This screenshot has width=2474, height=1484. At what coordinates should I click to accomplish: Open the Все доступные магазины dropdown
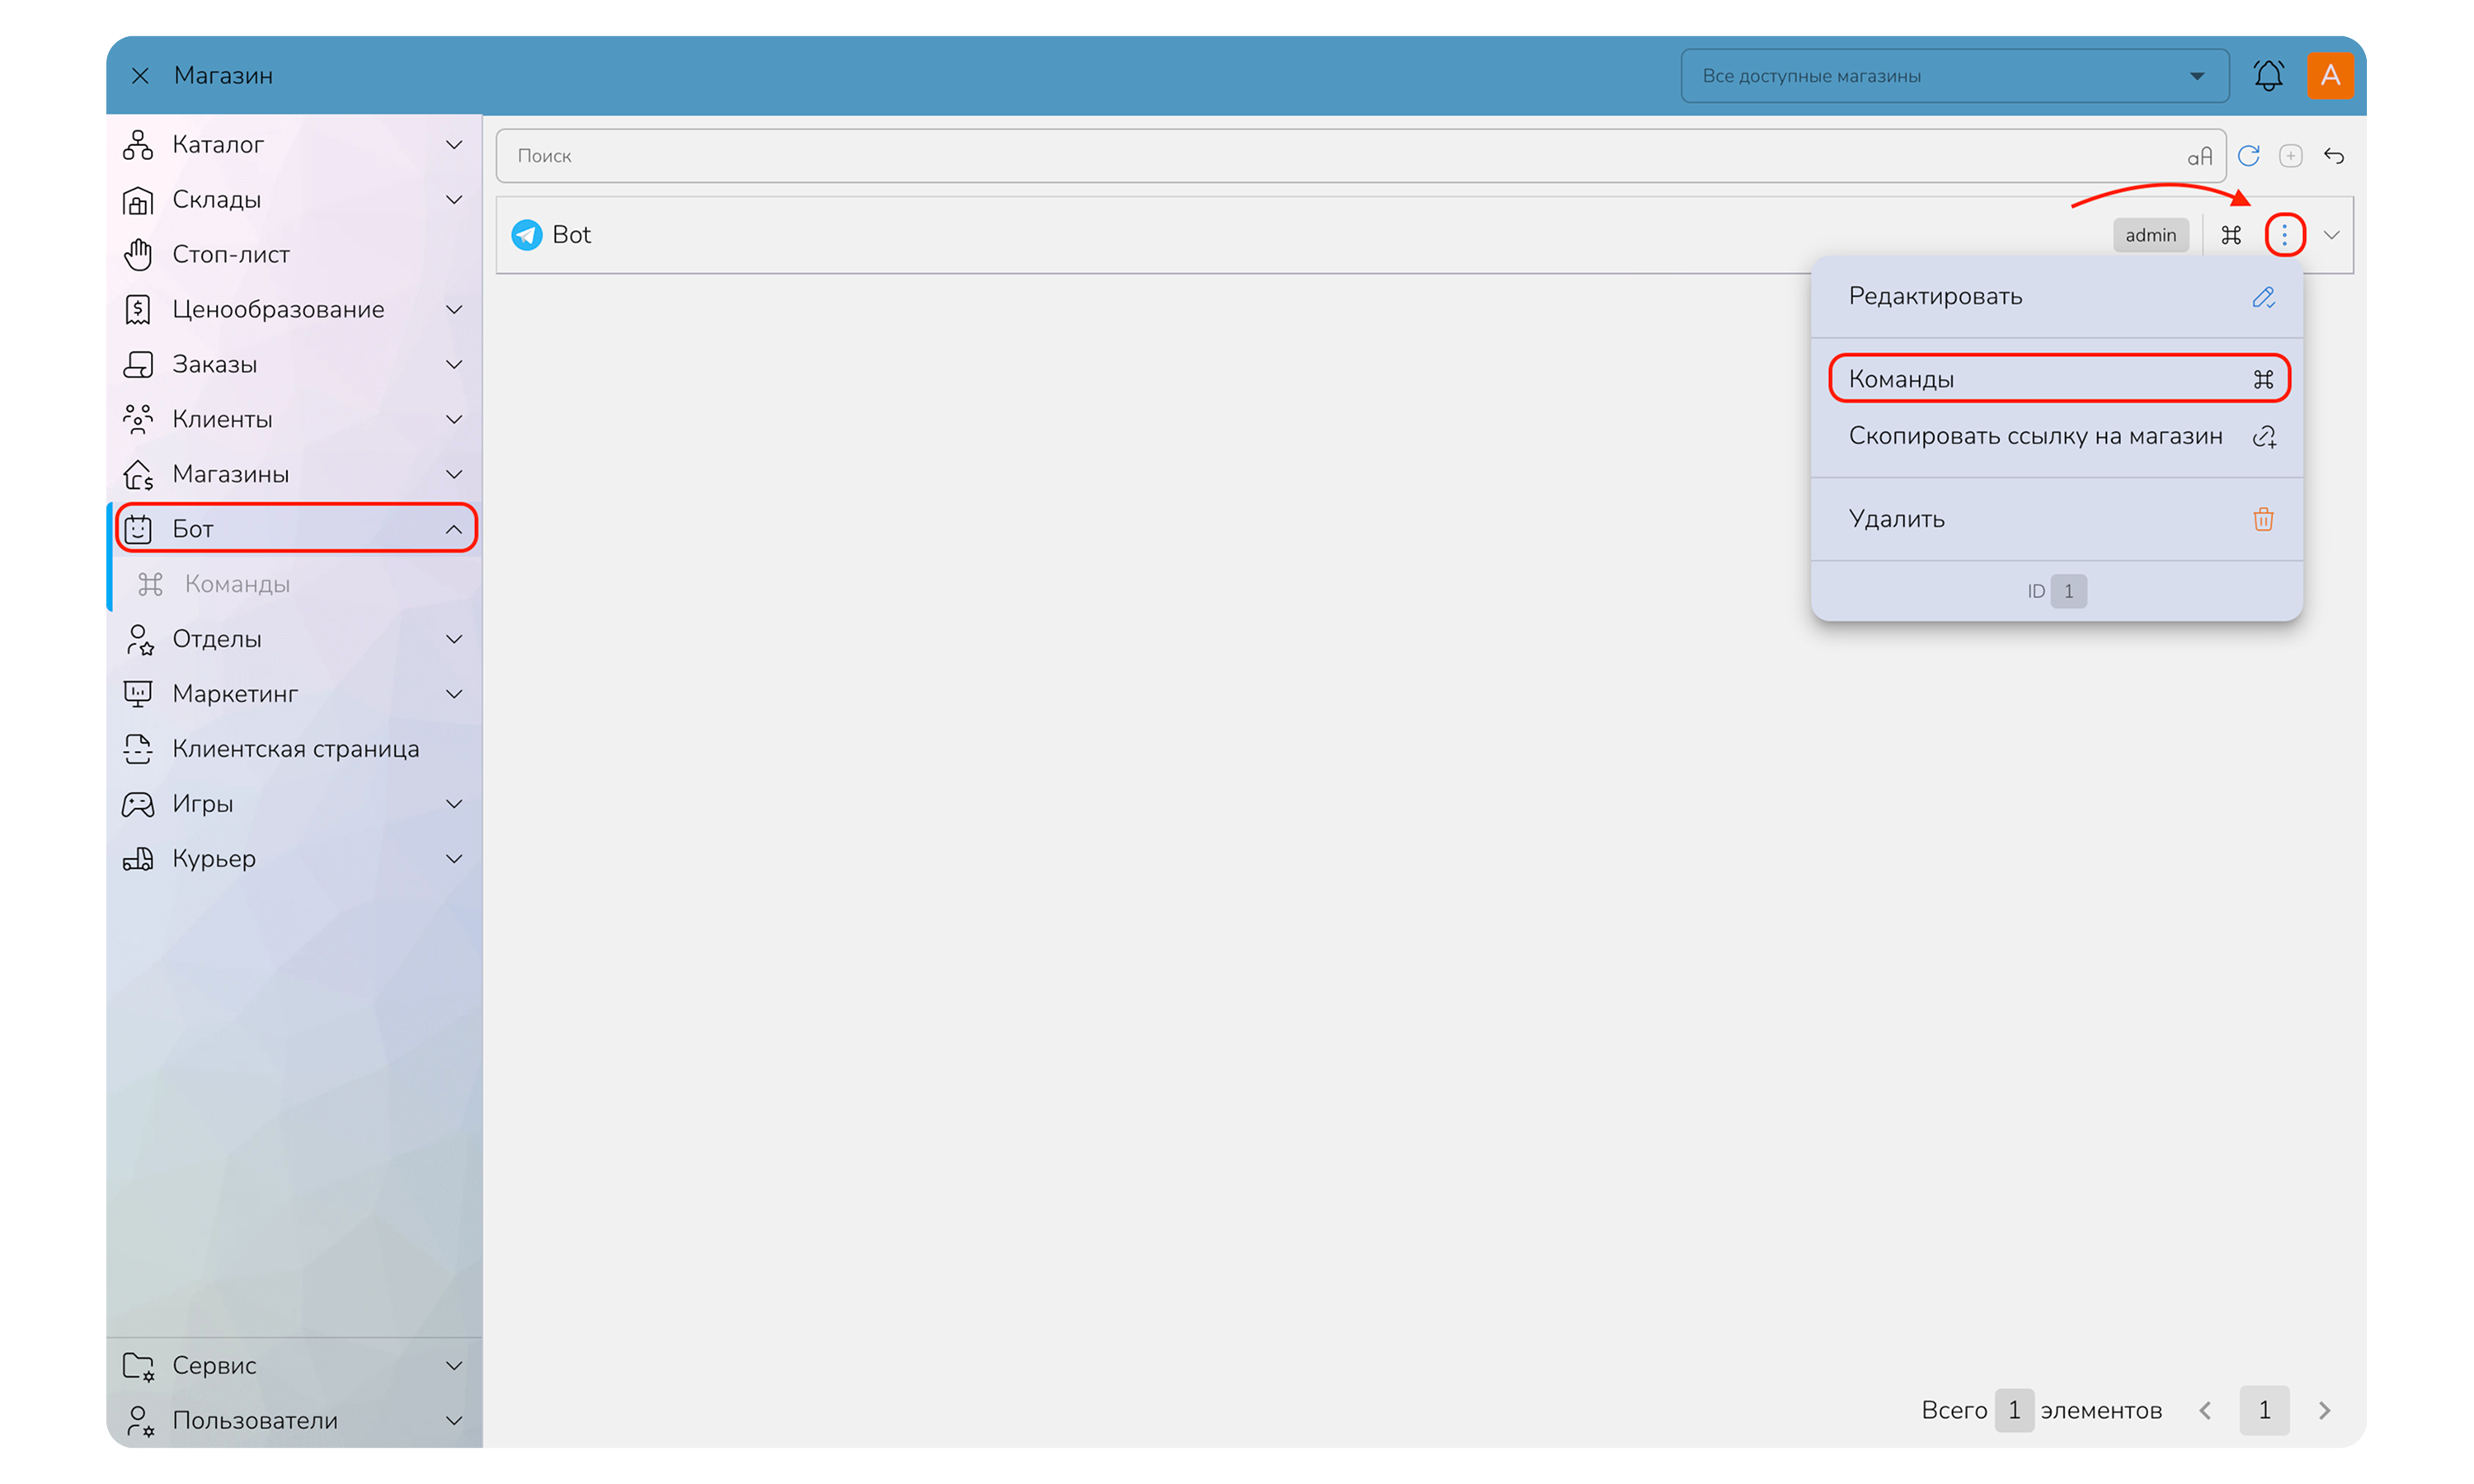(1954, 76)
